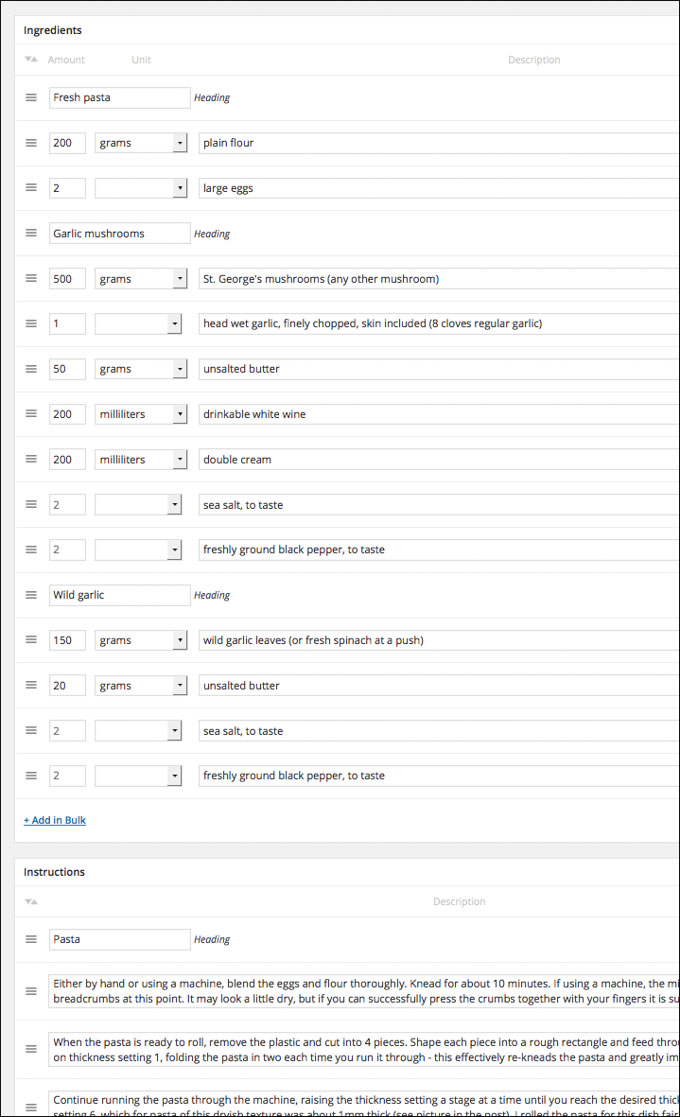Toggle sort arrows in Ingredients header
The image size is (680, 1117).
[x=31, y=60]
